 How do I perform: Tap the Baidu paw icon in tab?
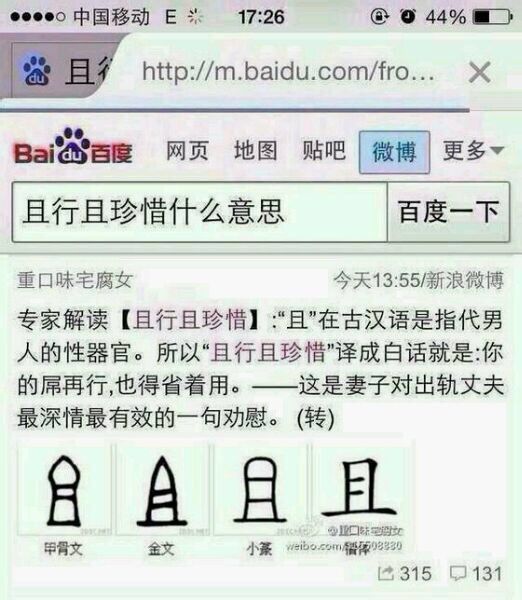pyautogui.click(x=36, y=70)
